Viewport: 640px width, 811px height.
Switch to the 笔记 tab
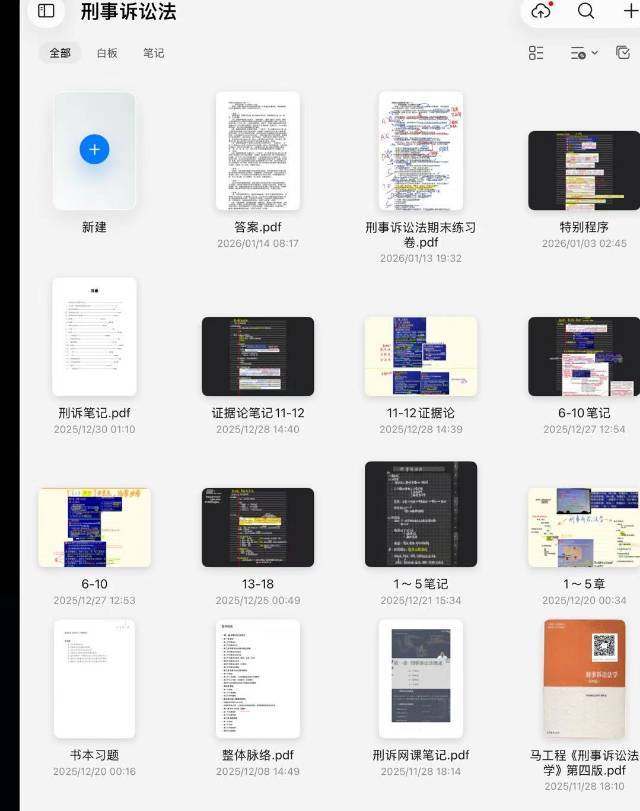pos(154,53)
